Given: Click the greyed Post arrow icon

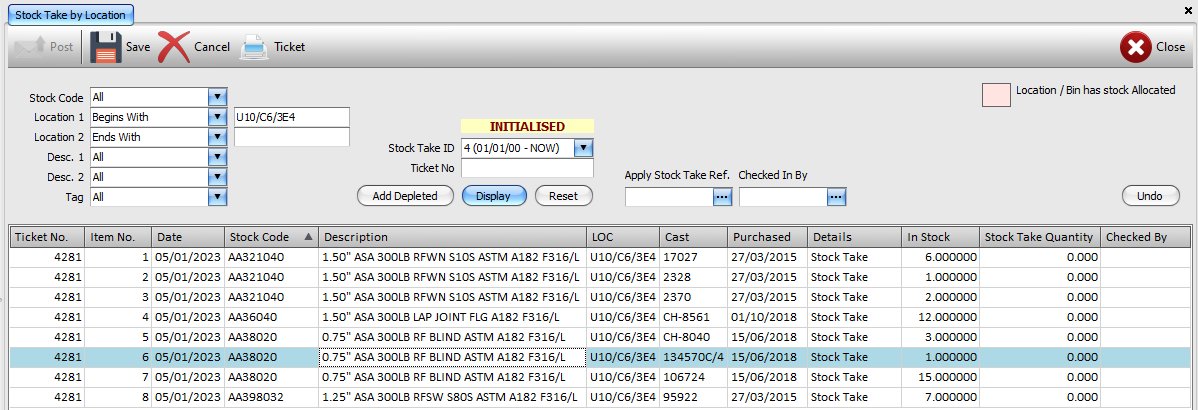Looking at the screenshot, I should coord(28,47).
